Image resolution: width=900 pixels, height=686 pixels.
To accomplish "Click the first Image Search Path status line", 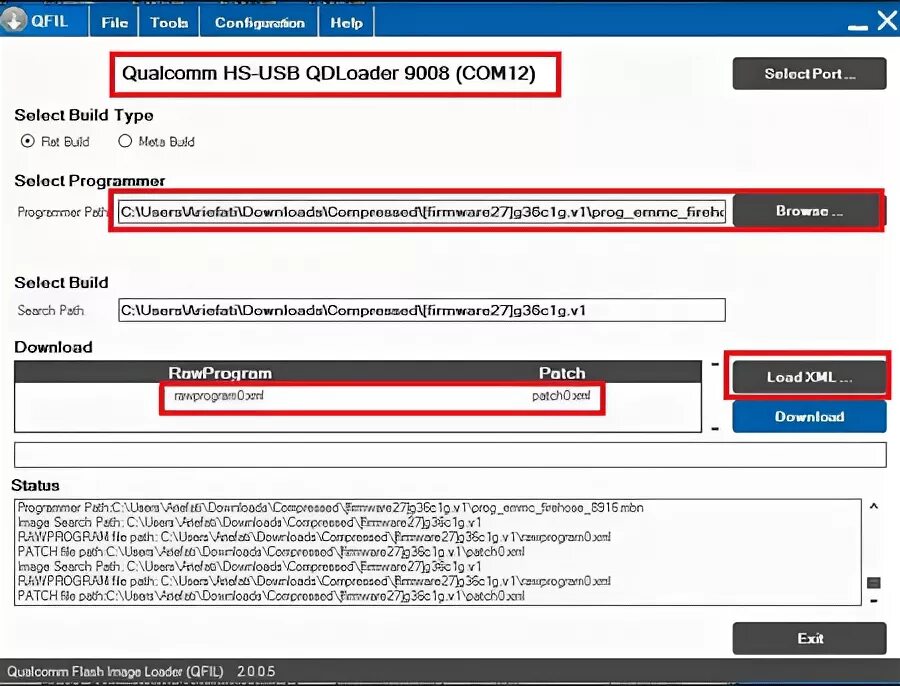I will (250, 522).
